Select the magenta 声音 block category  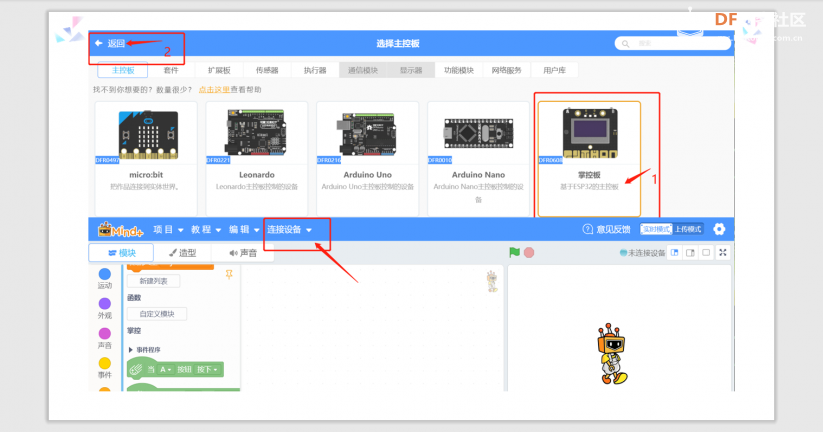[104, 338]
